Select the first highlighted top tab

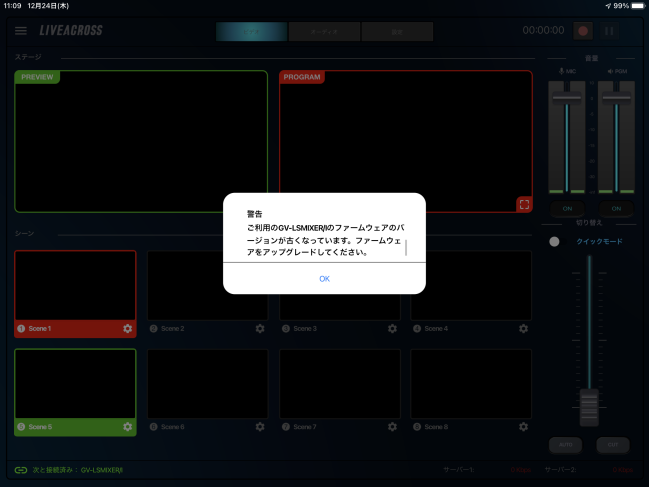point(251,31)
